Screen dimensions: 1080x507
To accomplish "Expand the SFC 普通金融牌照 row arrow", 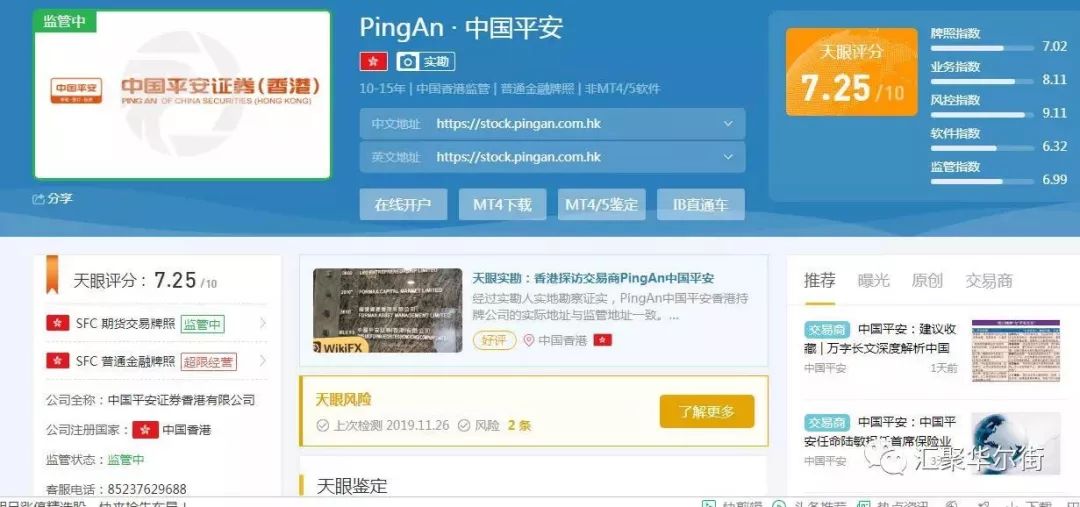I will [262, 360].
